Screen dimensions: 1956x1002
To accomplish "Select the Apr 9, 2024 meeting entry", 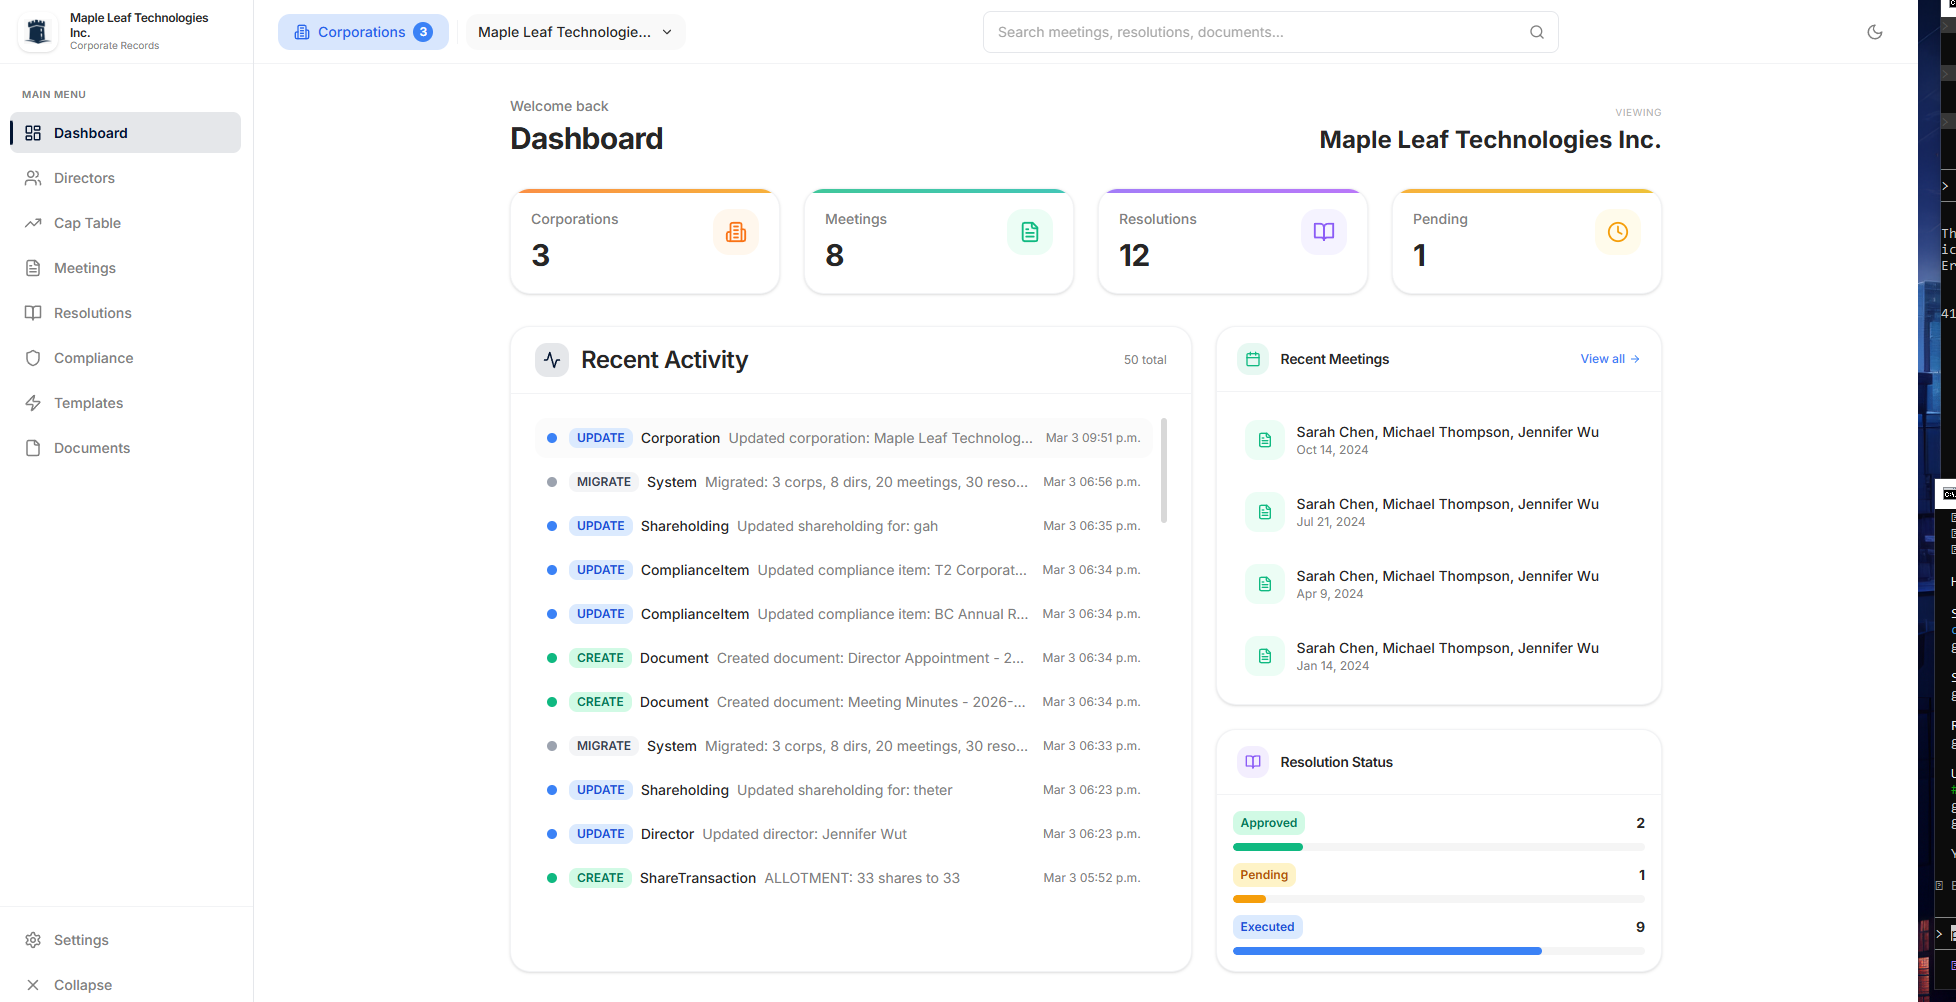I will coord(1439,584).
